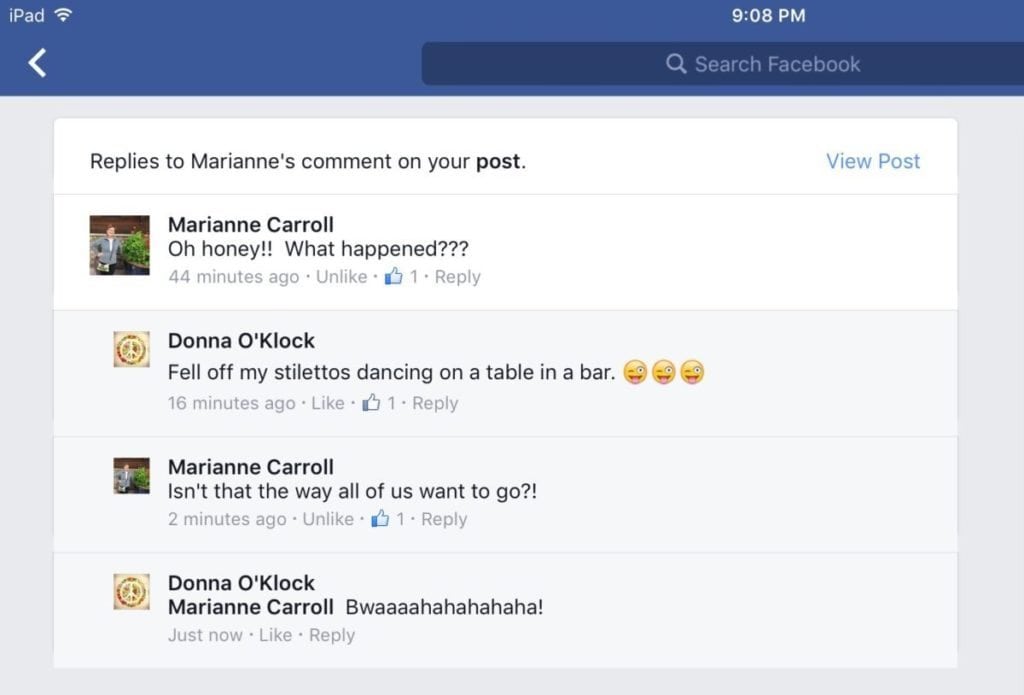This screenshot has height=695, width=1024.
Task: Reply to Marianne's "What happened???" comment
Action: click(458, 277)
